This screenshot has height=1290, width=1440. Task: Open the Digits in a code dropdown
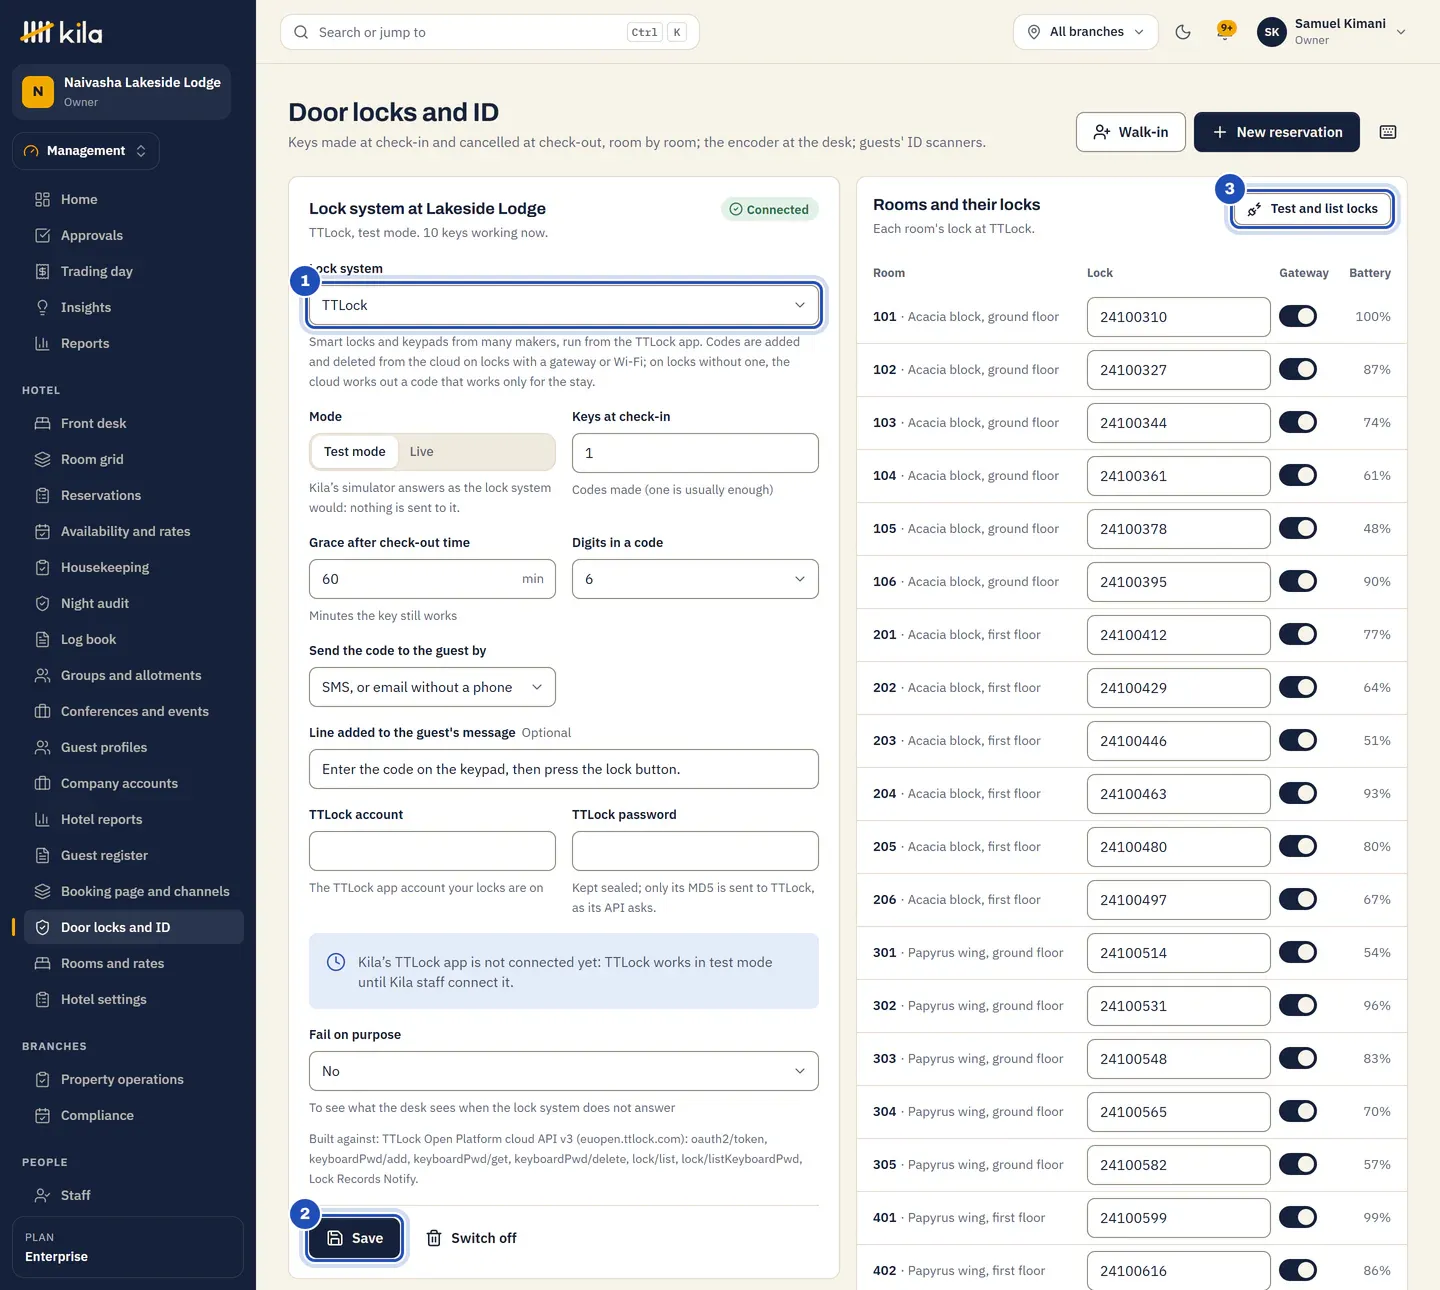(695, 579)
